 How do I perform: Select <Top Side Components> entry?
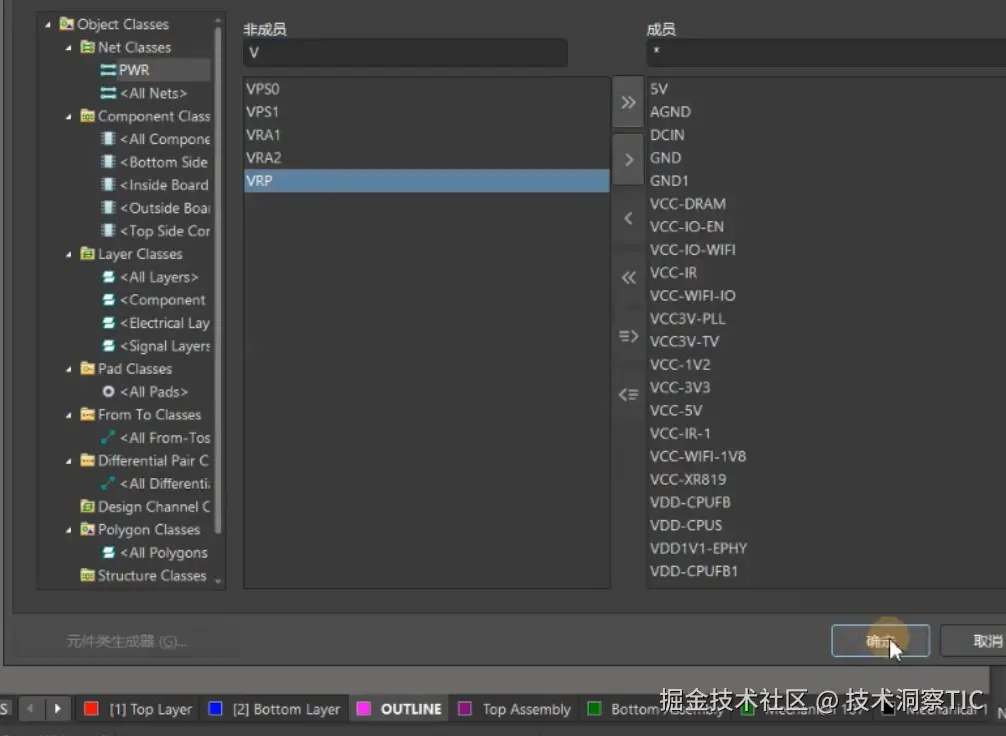point(165,231)
